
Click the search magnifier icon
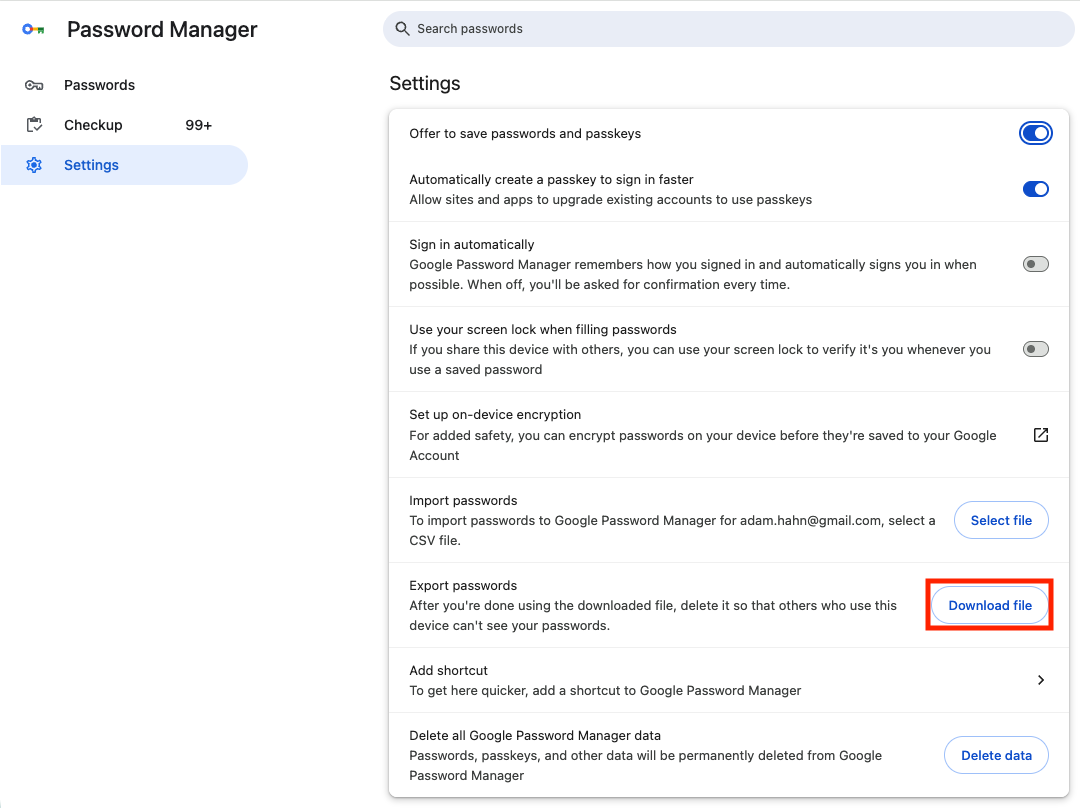click(402, 28)
